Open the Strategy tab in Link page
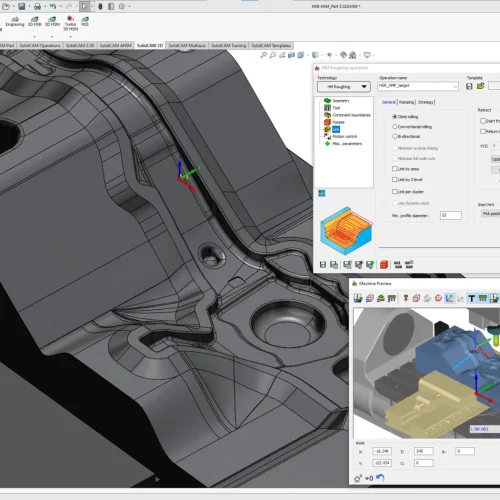This screenshot has width=500, height=500. point(426,102)
